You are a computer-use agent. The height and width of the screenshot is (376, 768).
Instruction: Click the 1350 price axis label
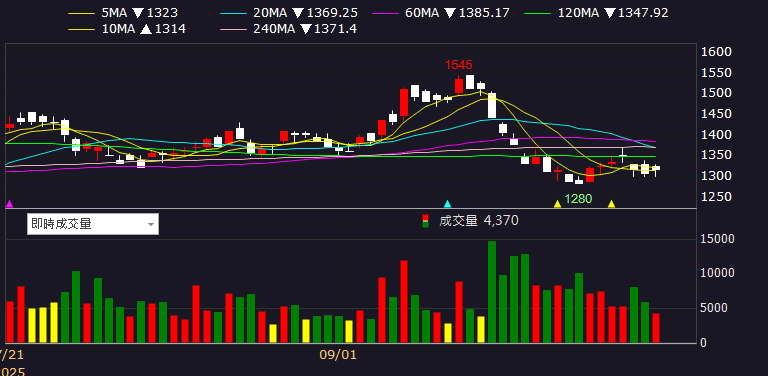pos(716,155)
